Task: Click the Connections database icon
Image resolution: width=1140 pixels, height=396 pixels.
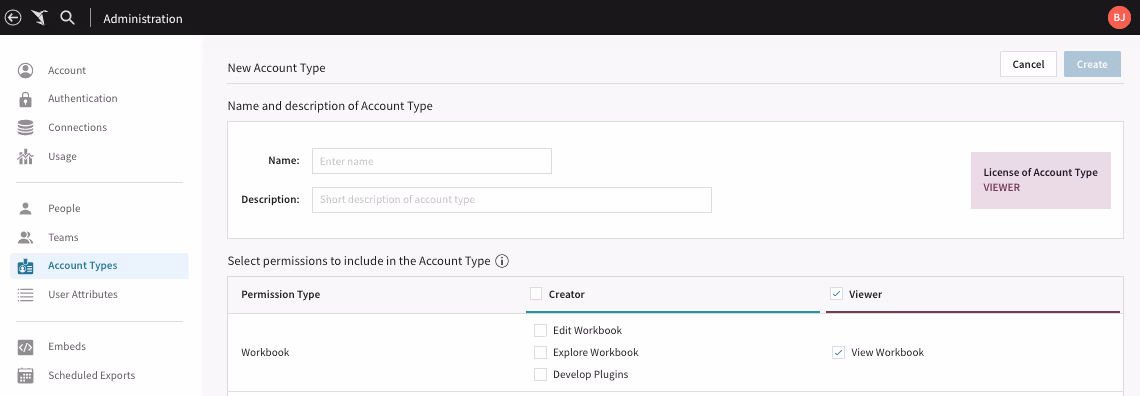Action: pos(25,128)
